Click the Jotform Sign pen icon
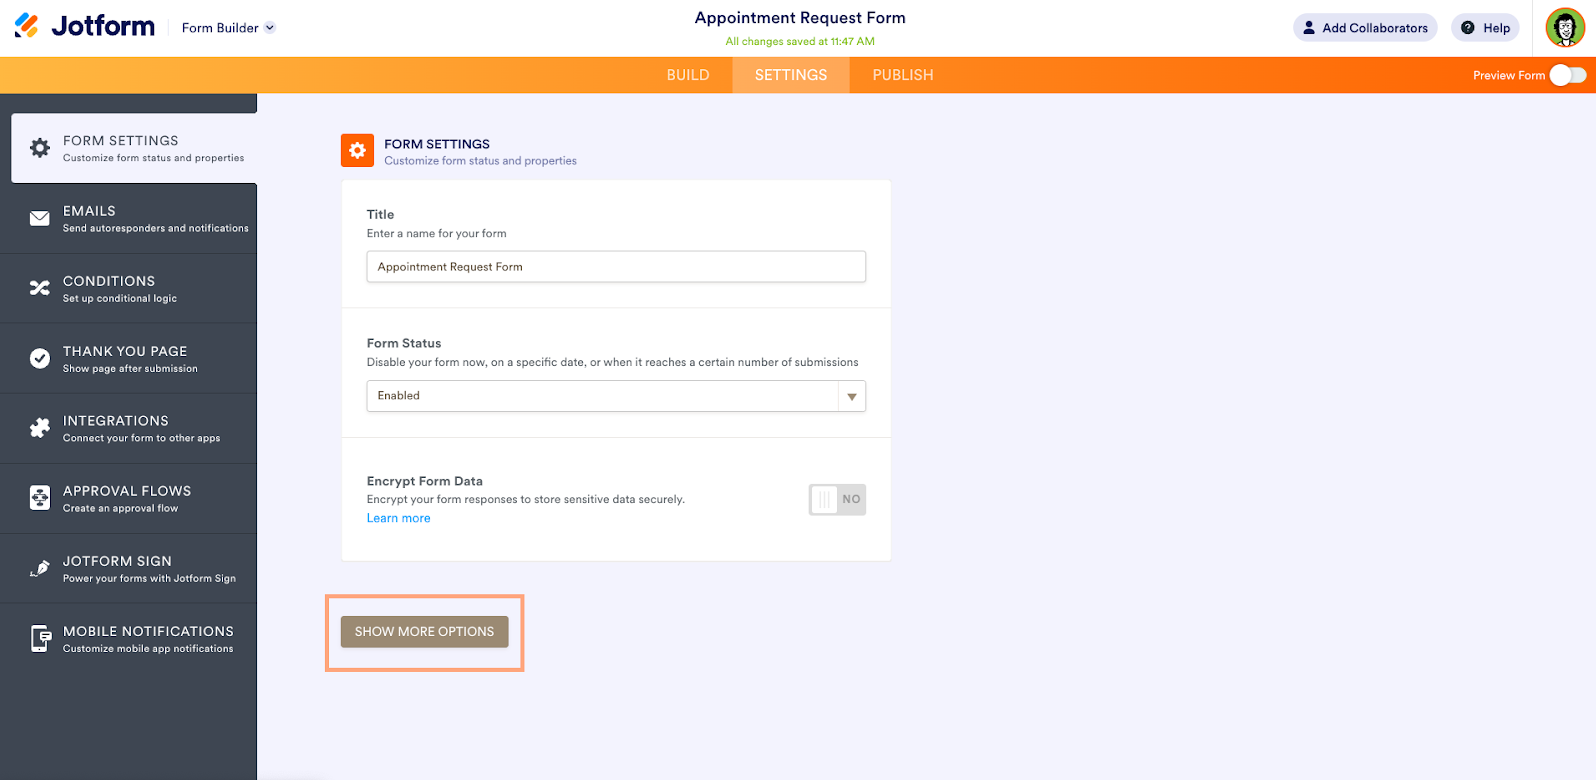 [x=40, y=568]
